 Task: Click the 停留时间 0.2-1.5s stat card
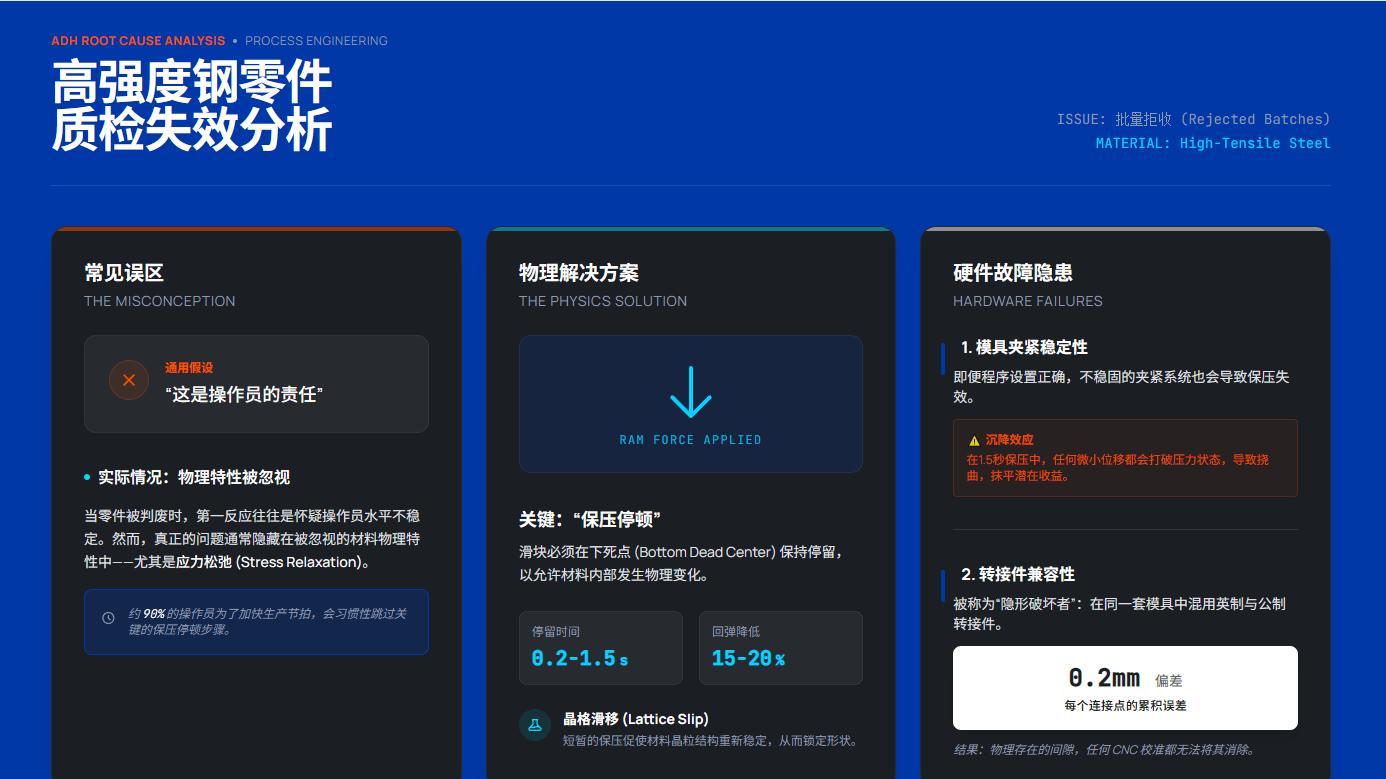click(600, 647)
